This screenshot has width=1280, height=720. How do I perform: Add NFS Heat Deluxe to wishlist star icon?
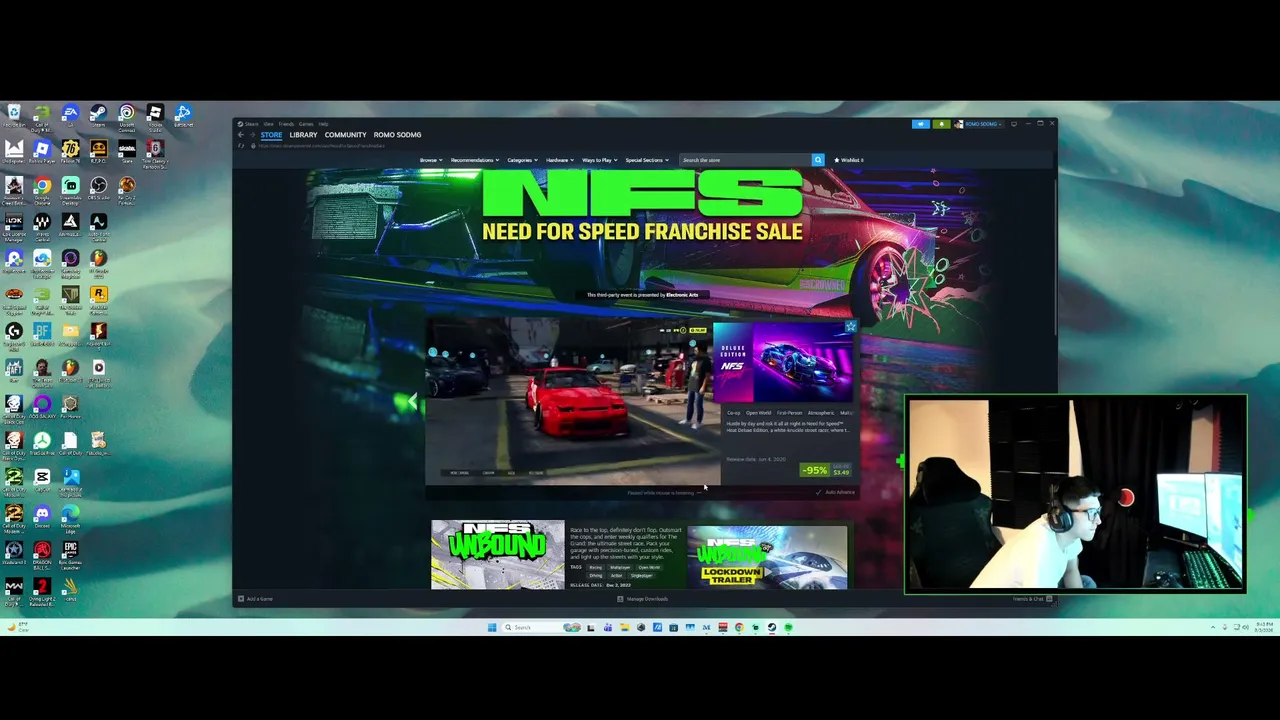click(x=850, y=327)
